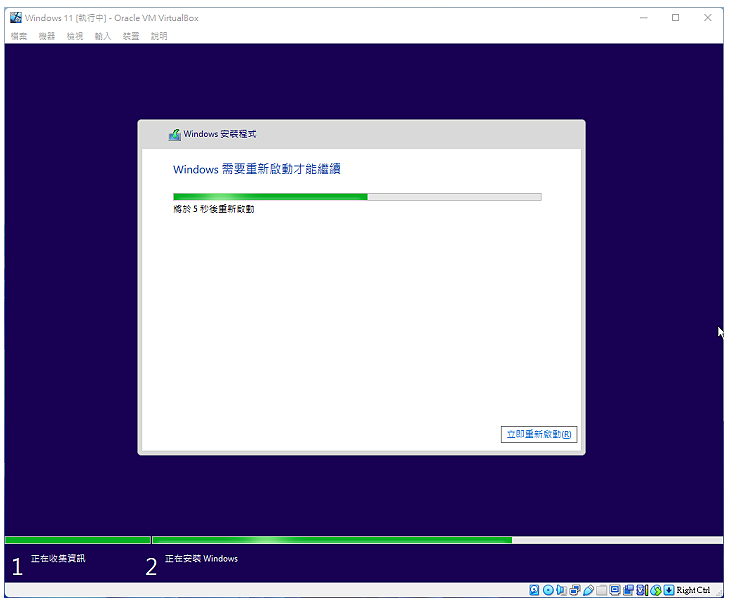Click the mouse integration status icon

click(x=656, y=590)
